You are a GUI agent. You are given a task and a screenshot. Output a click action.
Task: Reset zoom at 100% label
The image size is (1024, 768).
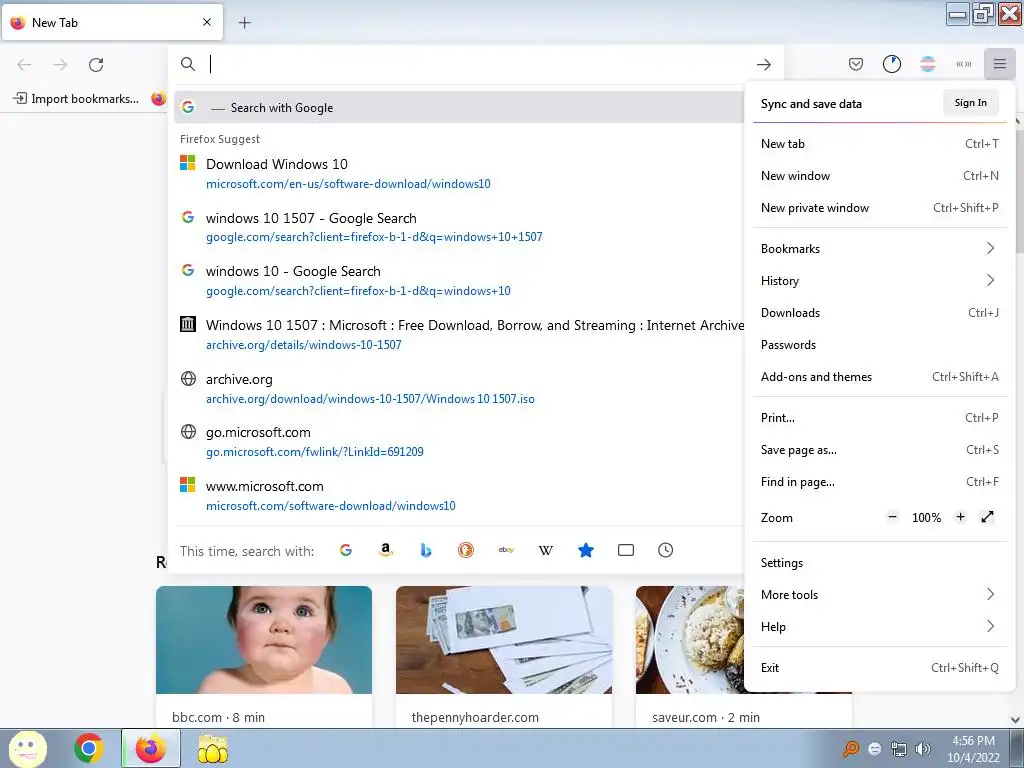926,518
